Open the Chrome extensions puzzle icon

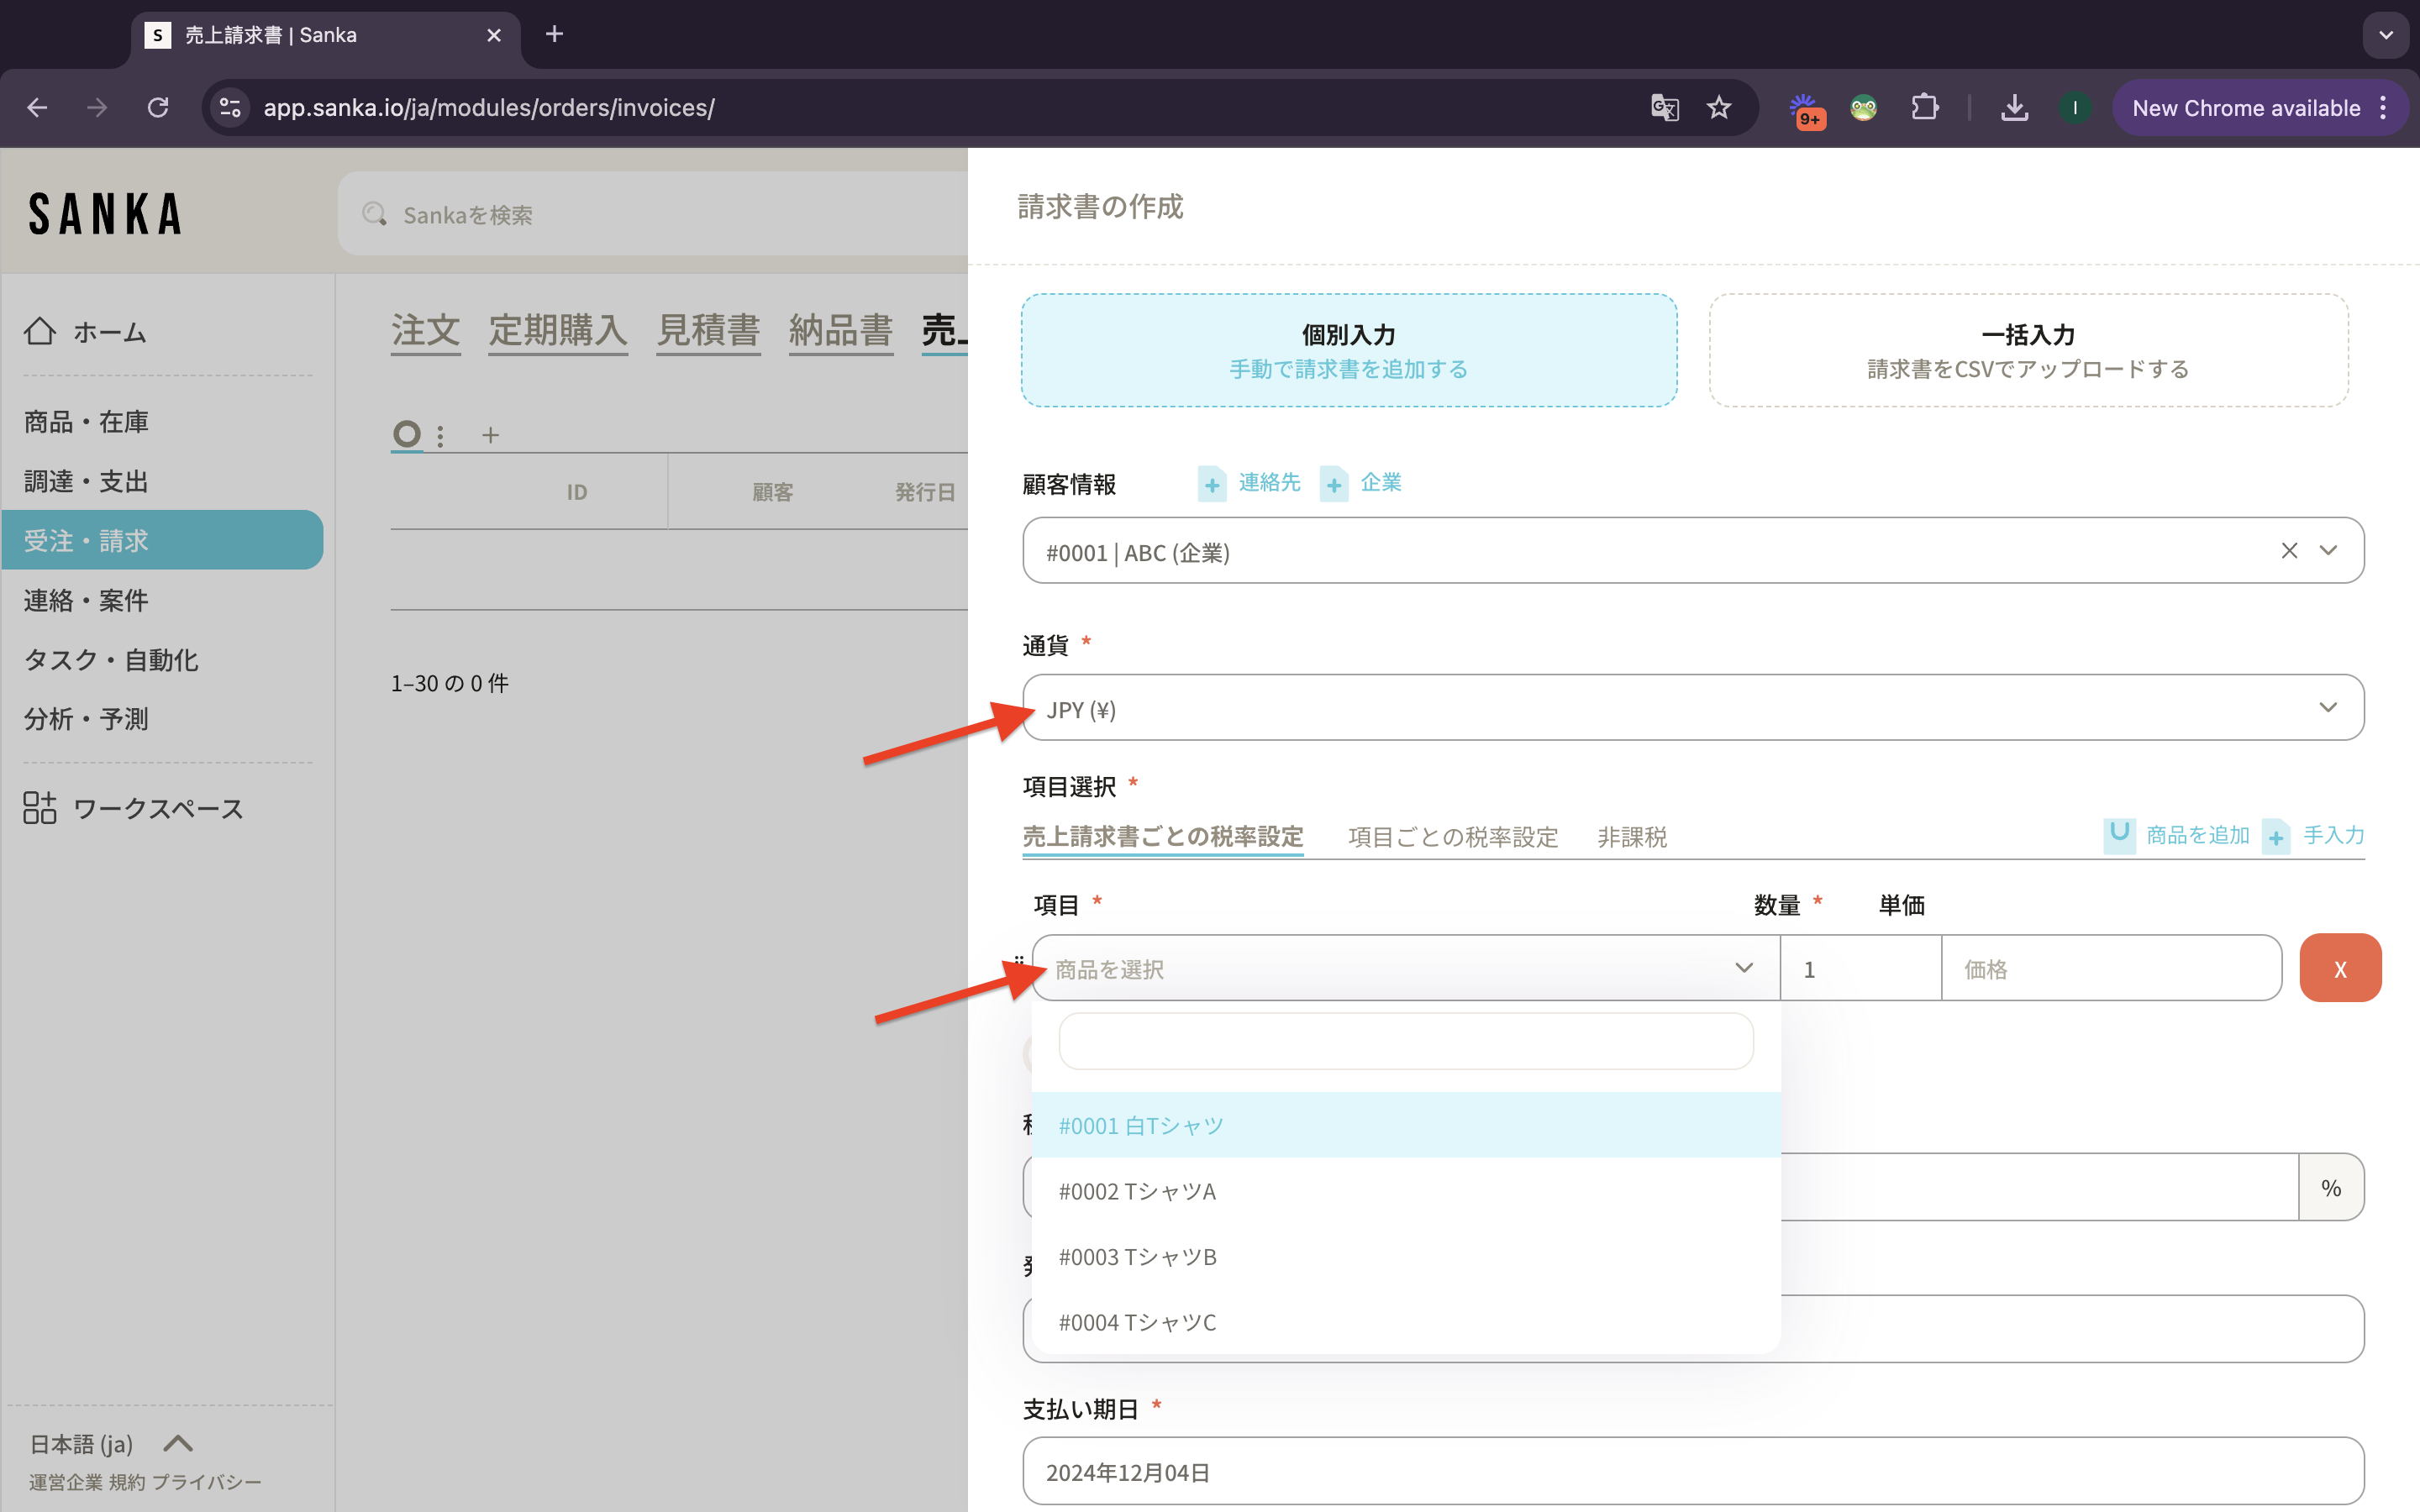point(1924,107)
